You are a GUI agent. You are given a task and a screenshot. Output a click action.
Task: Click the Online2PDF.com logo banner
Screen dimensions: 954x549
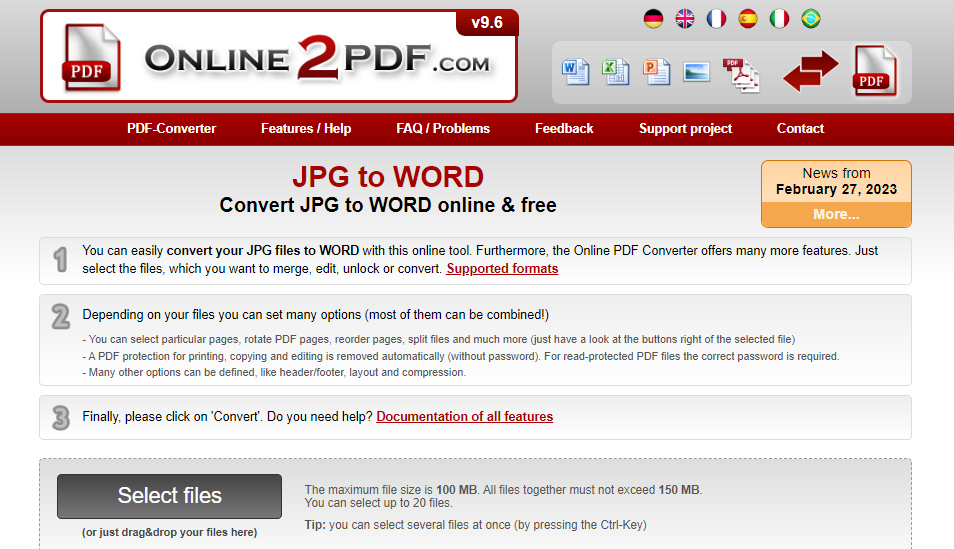coord(279,56)
